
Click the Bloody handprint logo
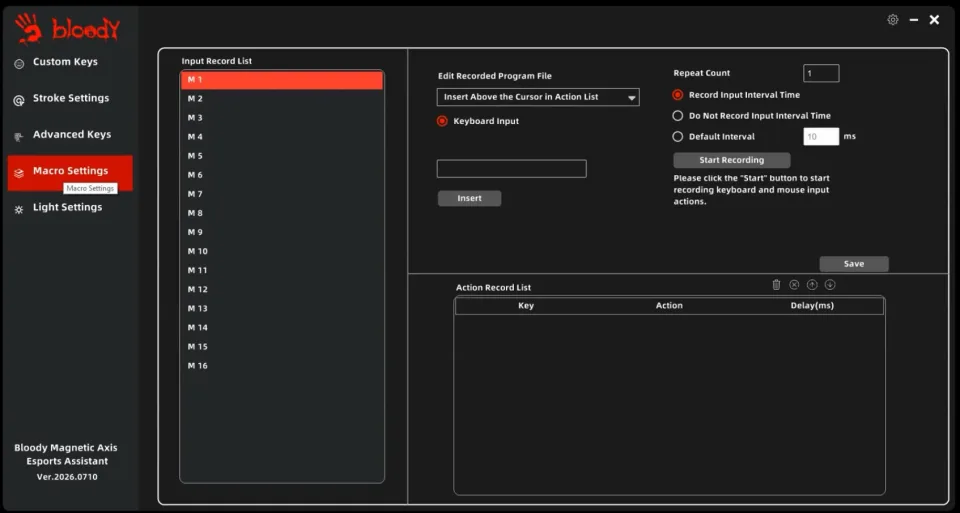[28, 29]
